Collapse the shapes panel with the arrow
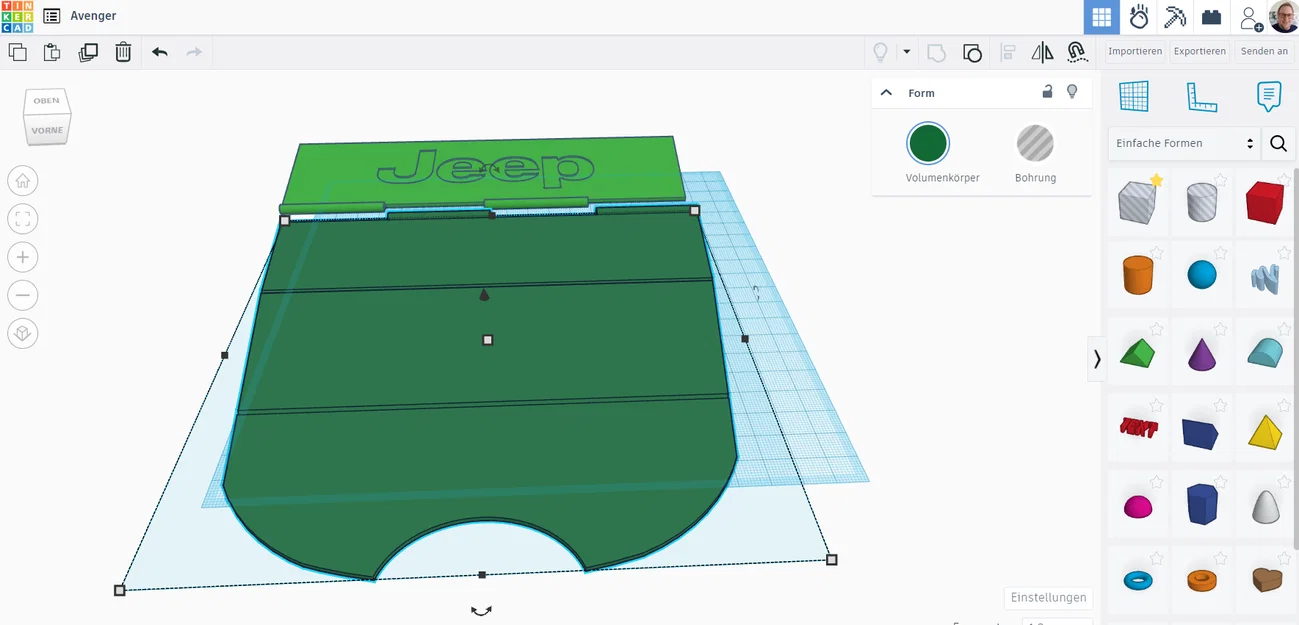1299x625 pixels. (x=1097, y=358)
